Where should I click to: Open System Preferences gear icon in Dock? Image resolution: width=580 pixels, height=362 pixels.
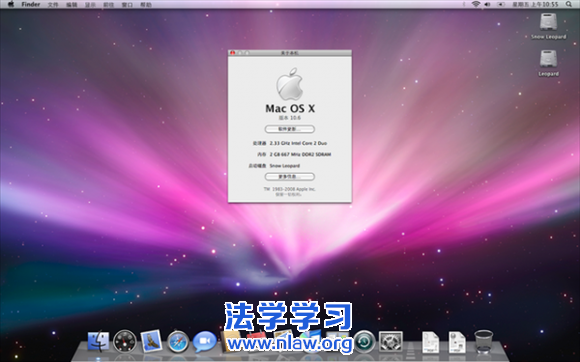(391, 341)
